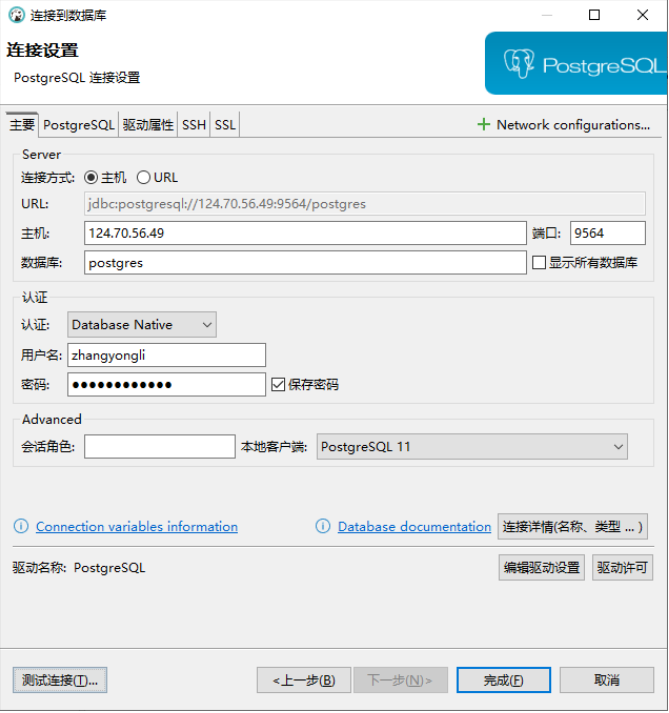Viewport: 669px width, 713px height.
Task: Switch to the SSH tab
Action: tap(193, 125)
